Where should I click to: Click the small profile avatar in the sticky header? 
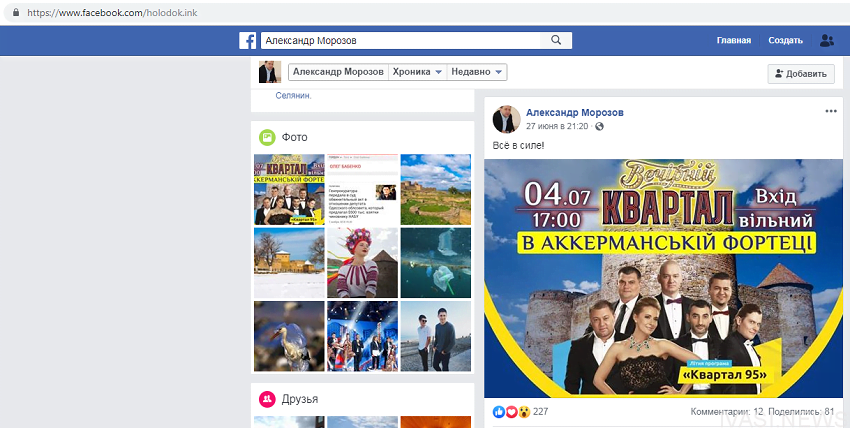pos(269,72)
